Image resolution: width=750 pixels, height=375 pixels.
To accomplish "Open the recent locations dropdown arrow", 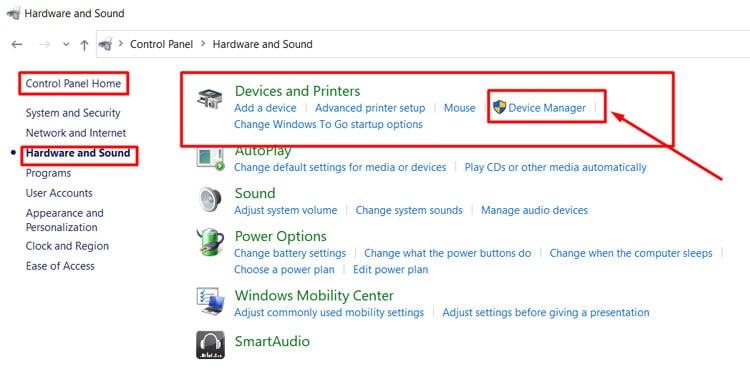I will [66, 44].
